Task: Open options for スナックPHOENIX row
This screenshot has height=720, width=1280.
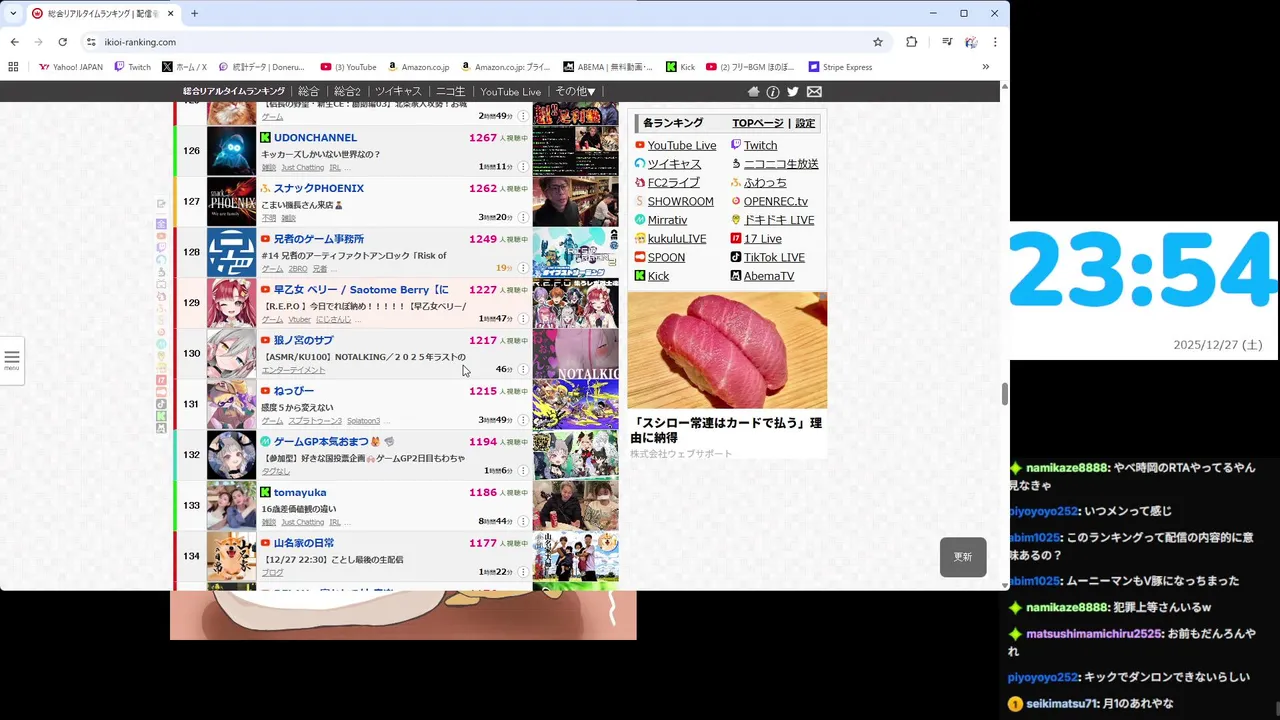Action: [x=523, y=217]
